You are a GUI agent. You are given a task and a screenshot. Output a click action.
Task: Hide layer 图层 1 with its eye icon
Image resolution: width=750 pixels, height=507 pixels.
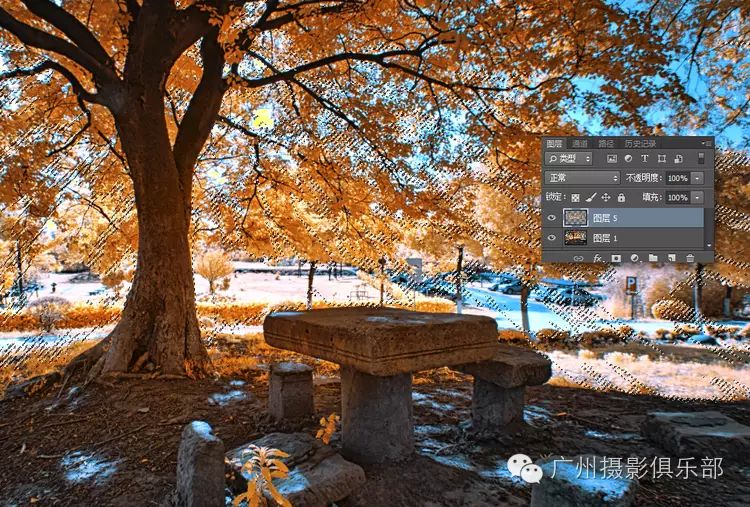[x=552, y=238]
